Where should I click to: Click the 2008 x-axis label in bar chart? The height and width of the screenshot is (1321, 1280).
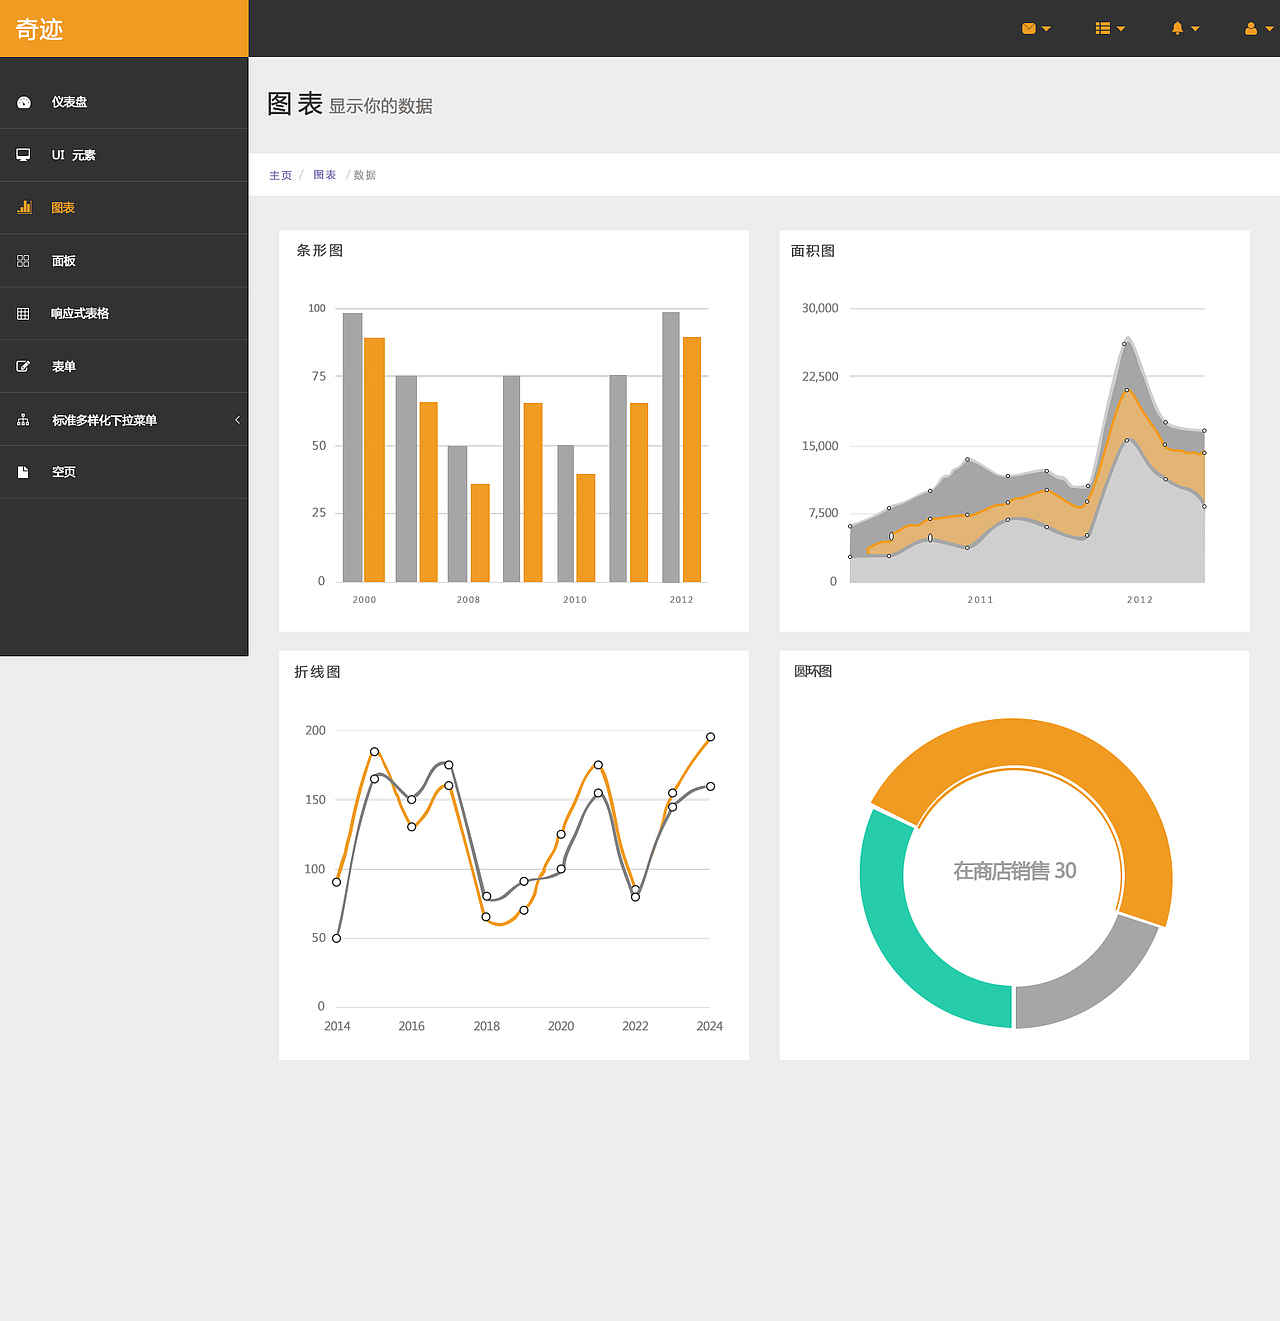pyautogui.click(x=469, y=600)
